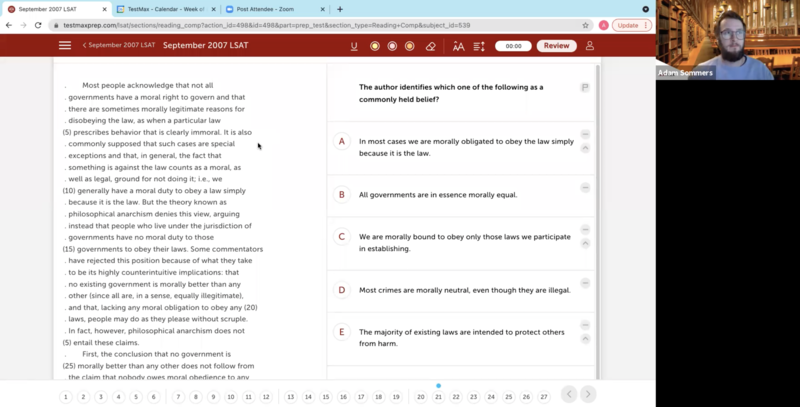Image resolution: width=800 pixels, height=407 pixels.
Task: Collapse answer E with the chevron
Action: coord(585,338)
